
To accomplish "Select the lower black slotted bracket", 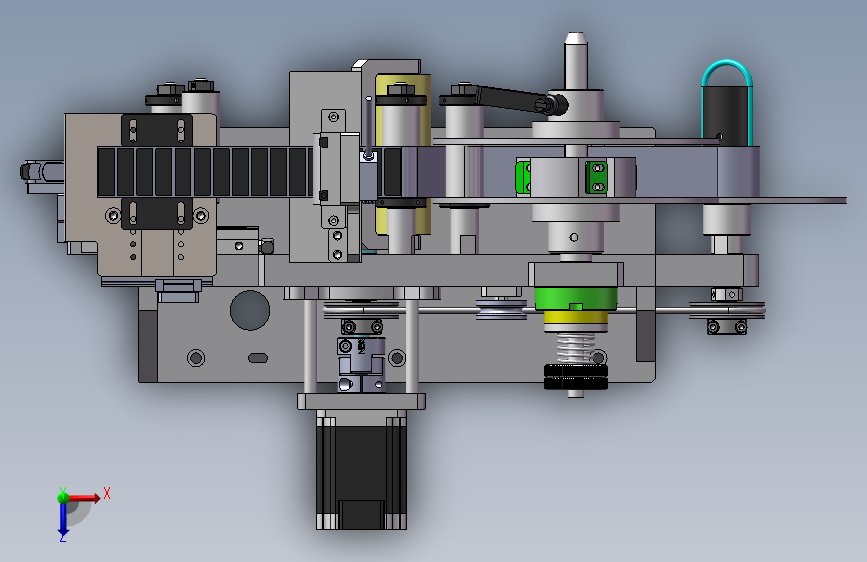I will coord(157,214).
